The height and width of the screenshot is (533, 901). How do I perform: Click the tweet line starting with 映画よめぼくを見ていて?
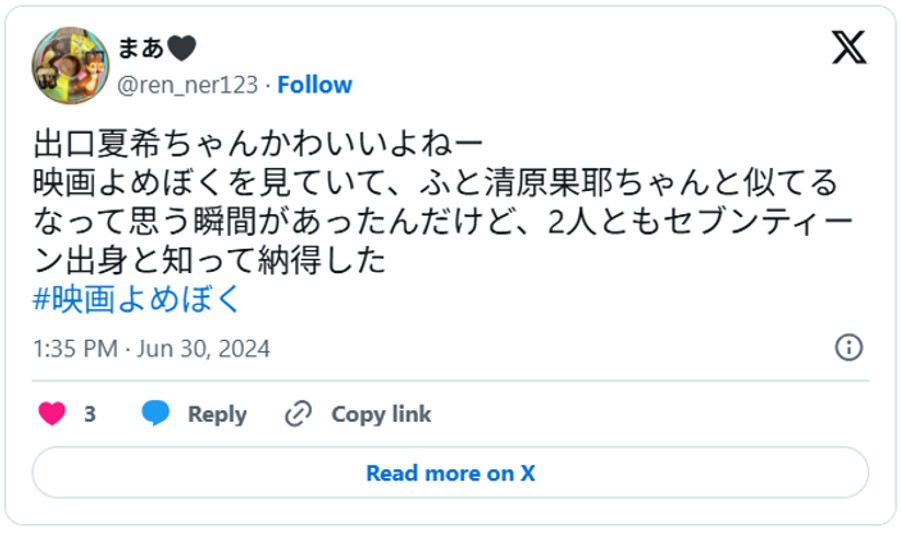(x=435, y=184)
